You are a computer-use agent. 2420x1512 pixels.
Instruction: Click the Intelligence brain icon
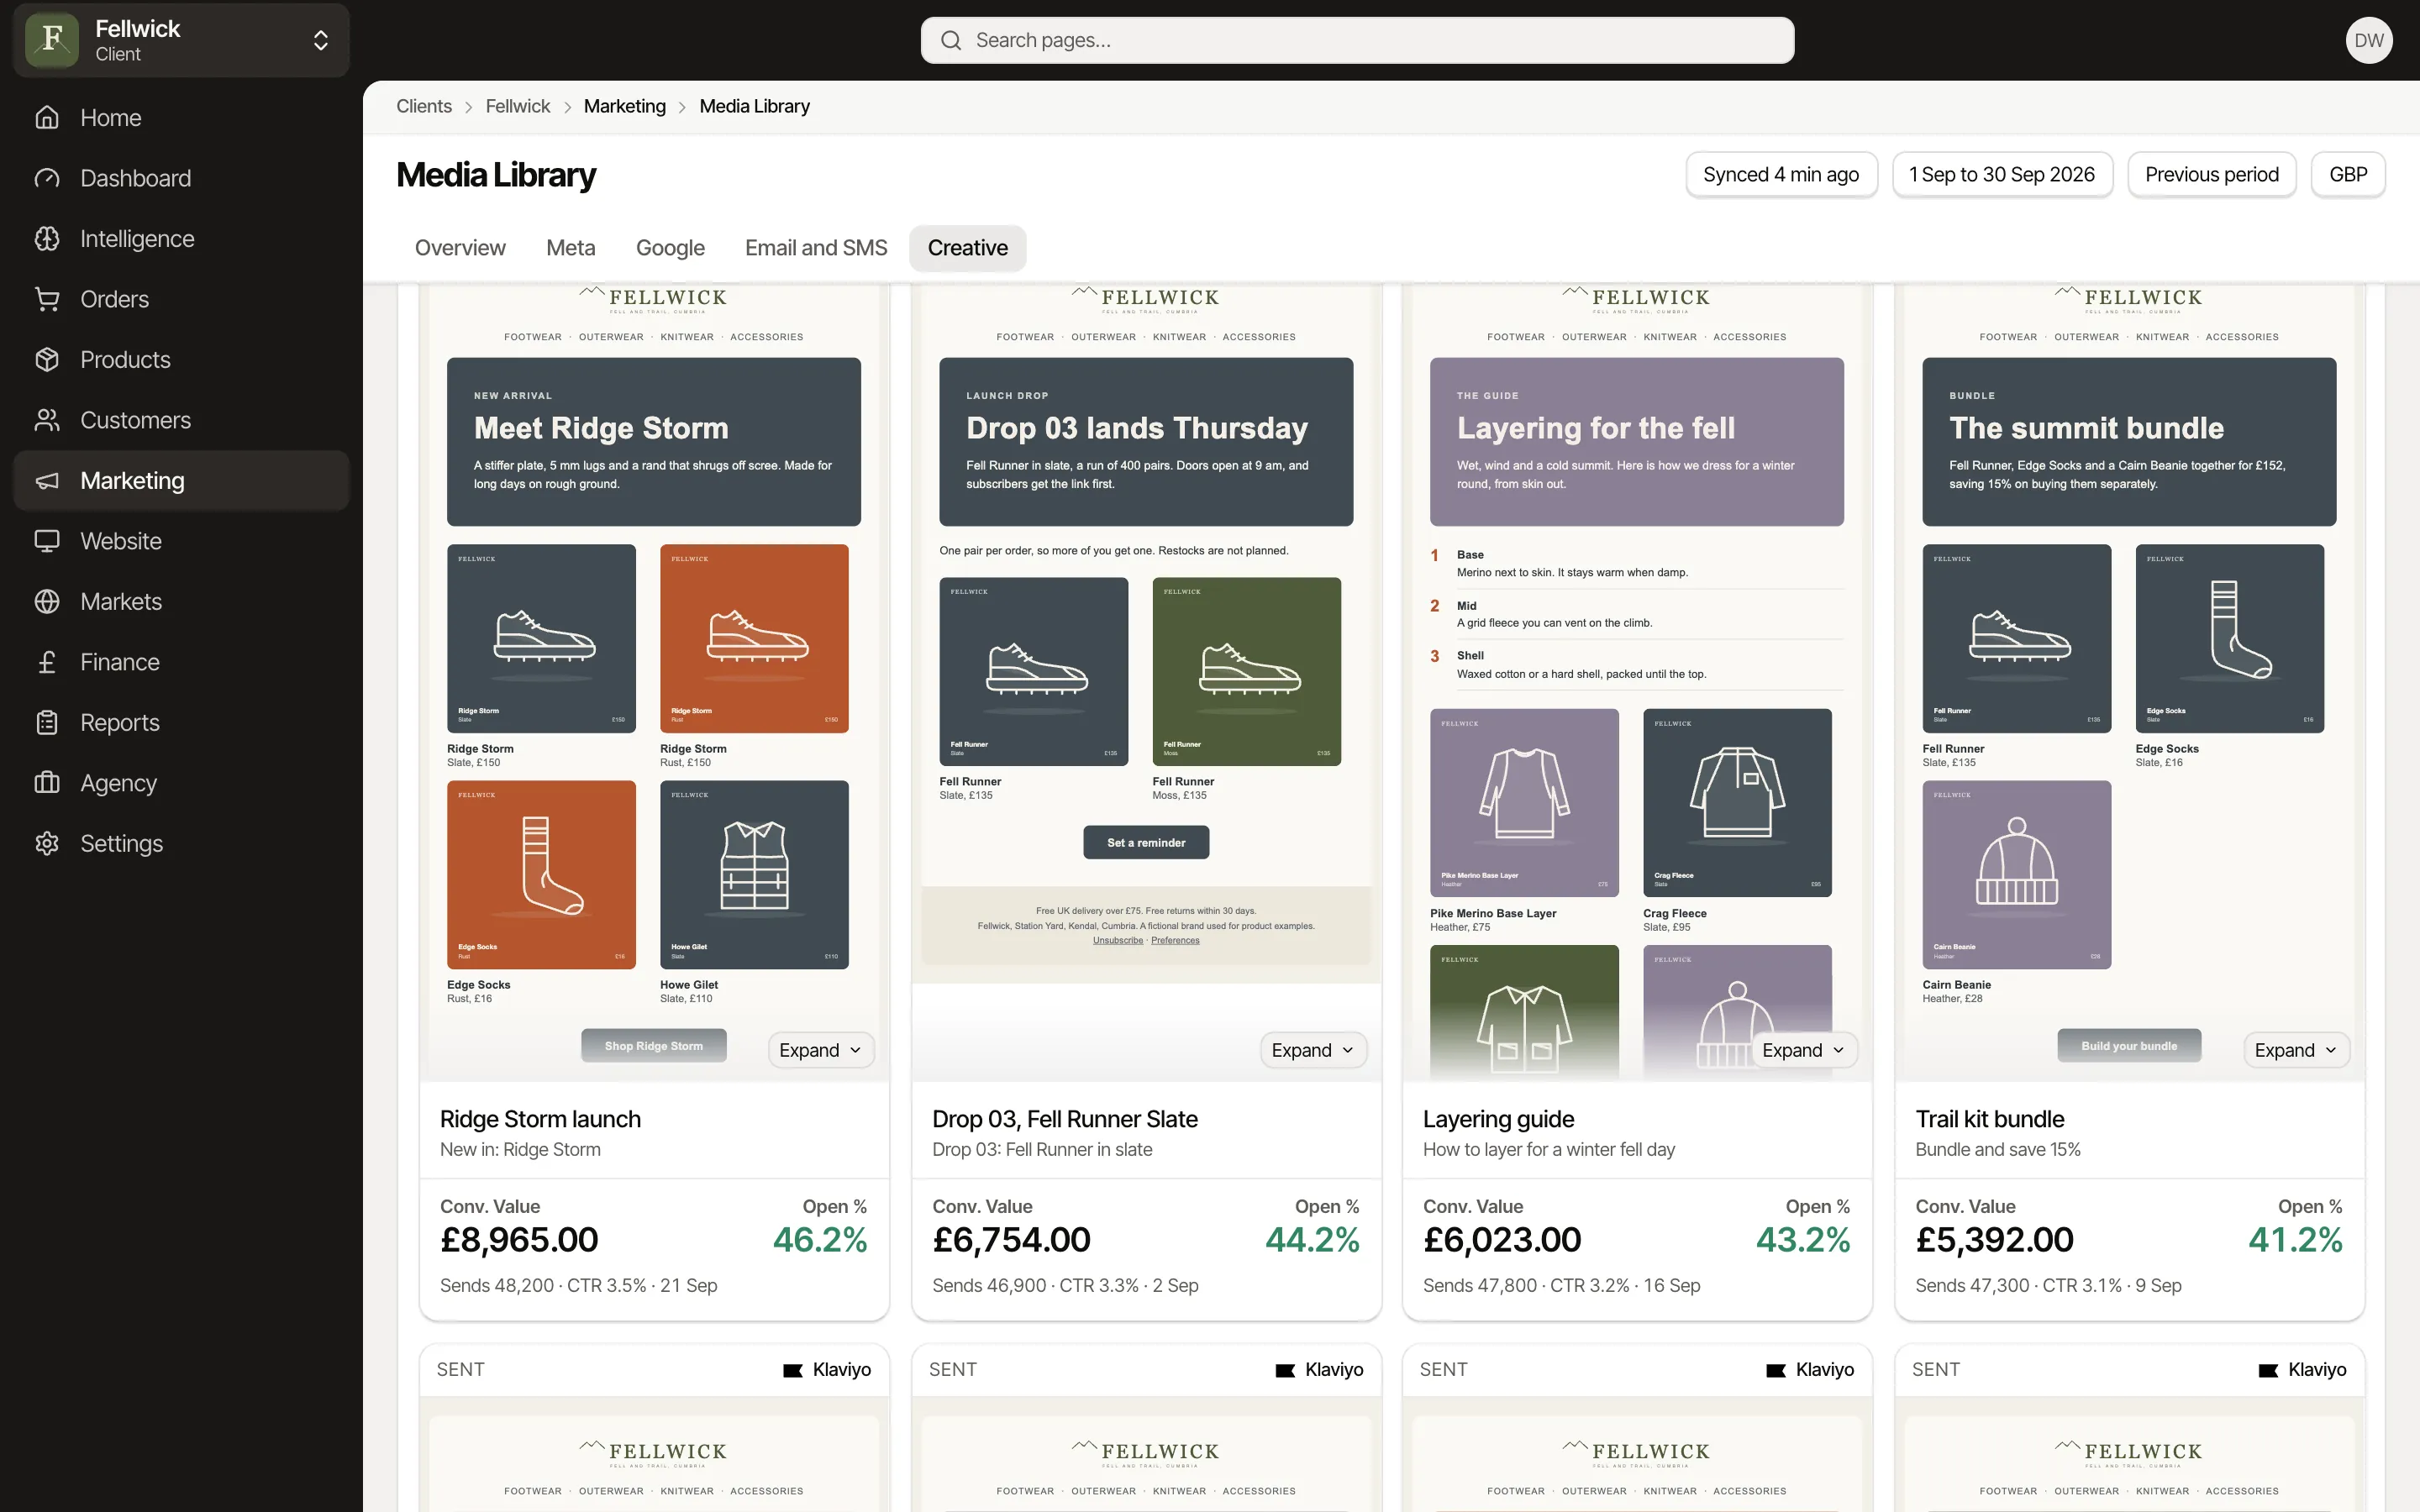point(47,239)
